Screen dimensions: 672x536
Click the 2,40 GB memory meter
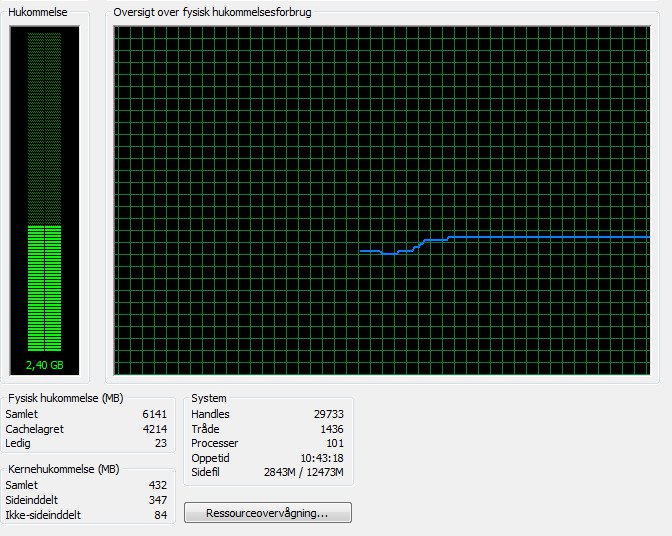[45, 200]
